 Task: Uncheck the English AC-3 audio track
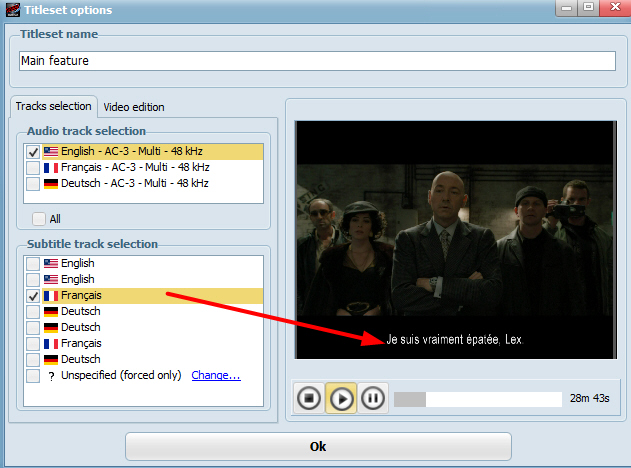tap(33, 152)
